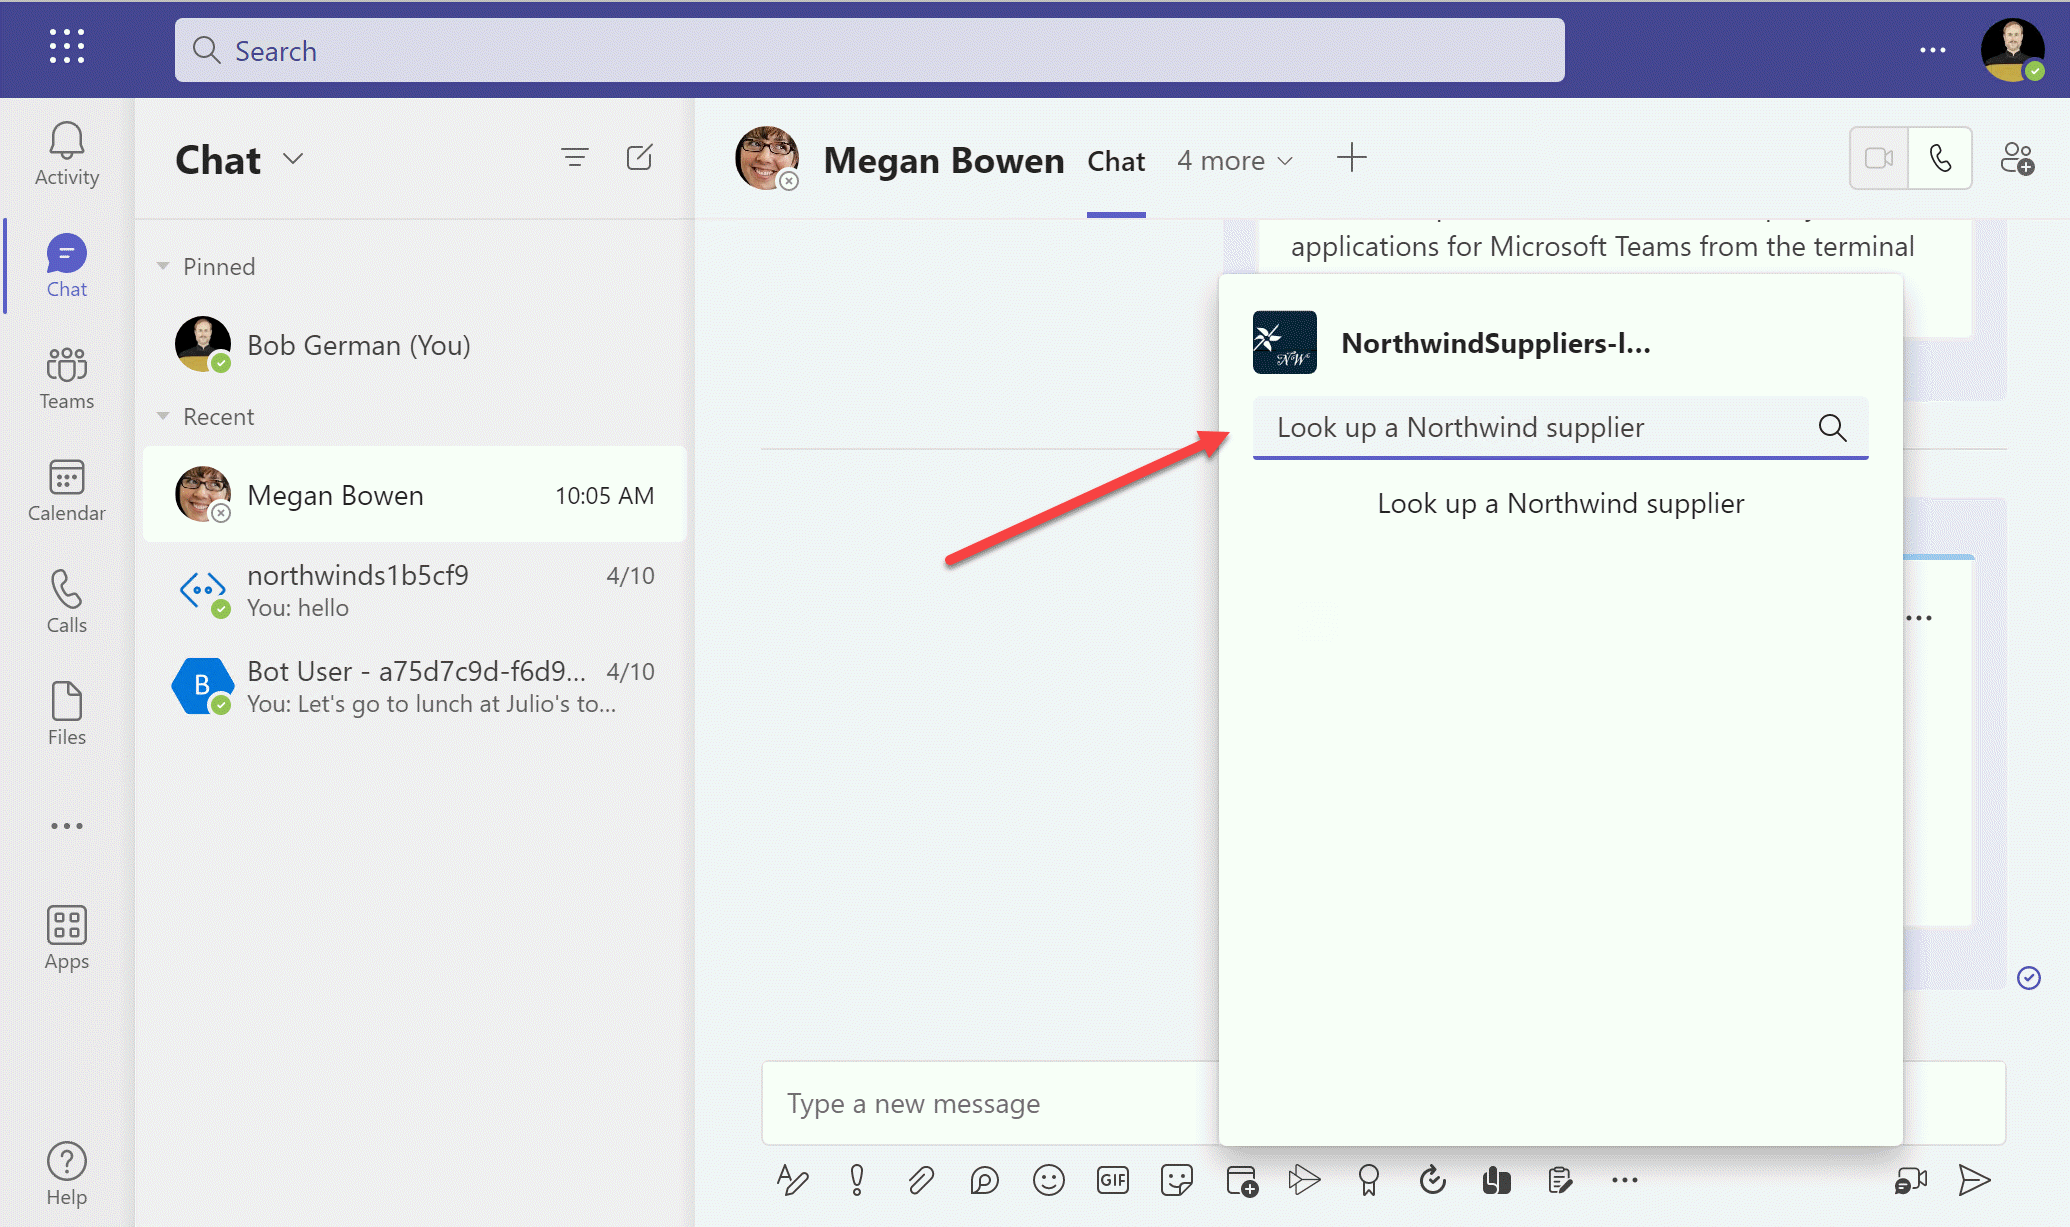Click the new compose chat icon
Screen dimensions: 2070x1227
640,156
